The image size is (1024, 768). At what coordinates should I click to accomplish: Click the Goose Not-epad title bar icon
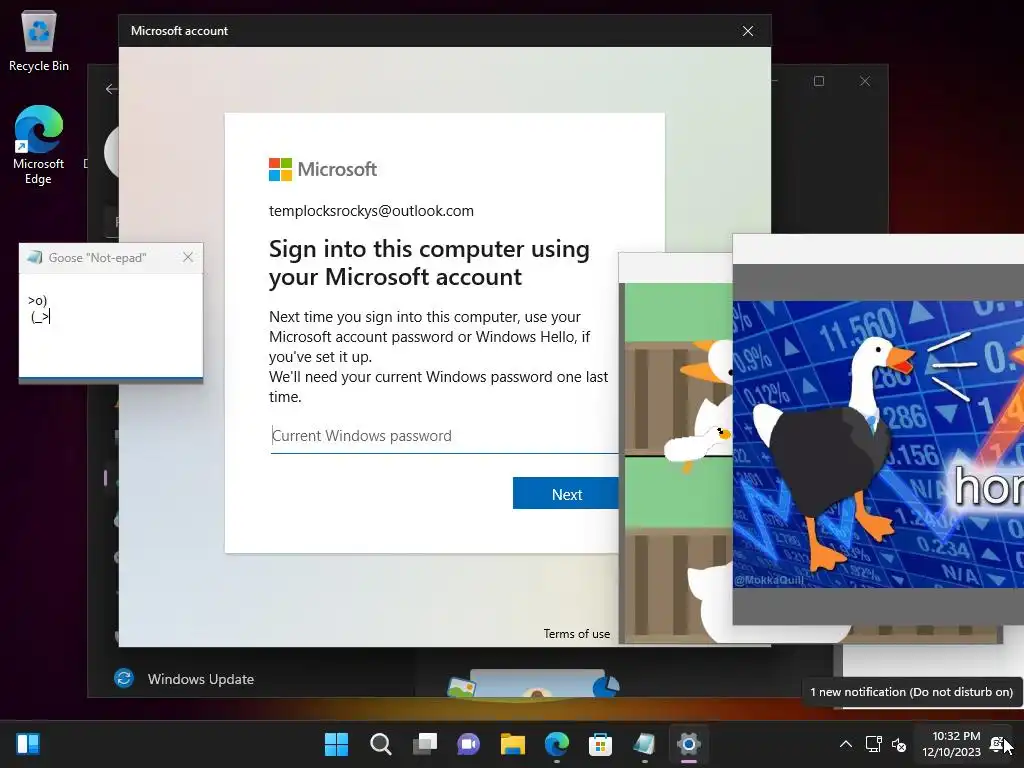34,257
